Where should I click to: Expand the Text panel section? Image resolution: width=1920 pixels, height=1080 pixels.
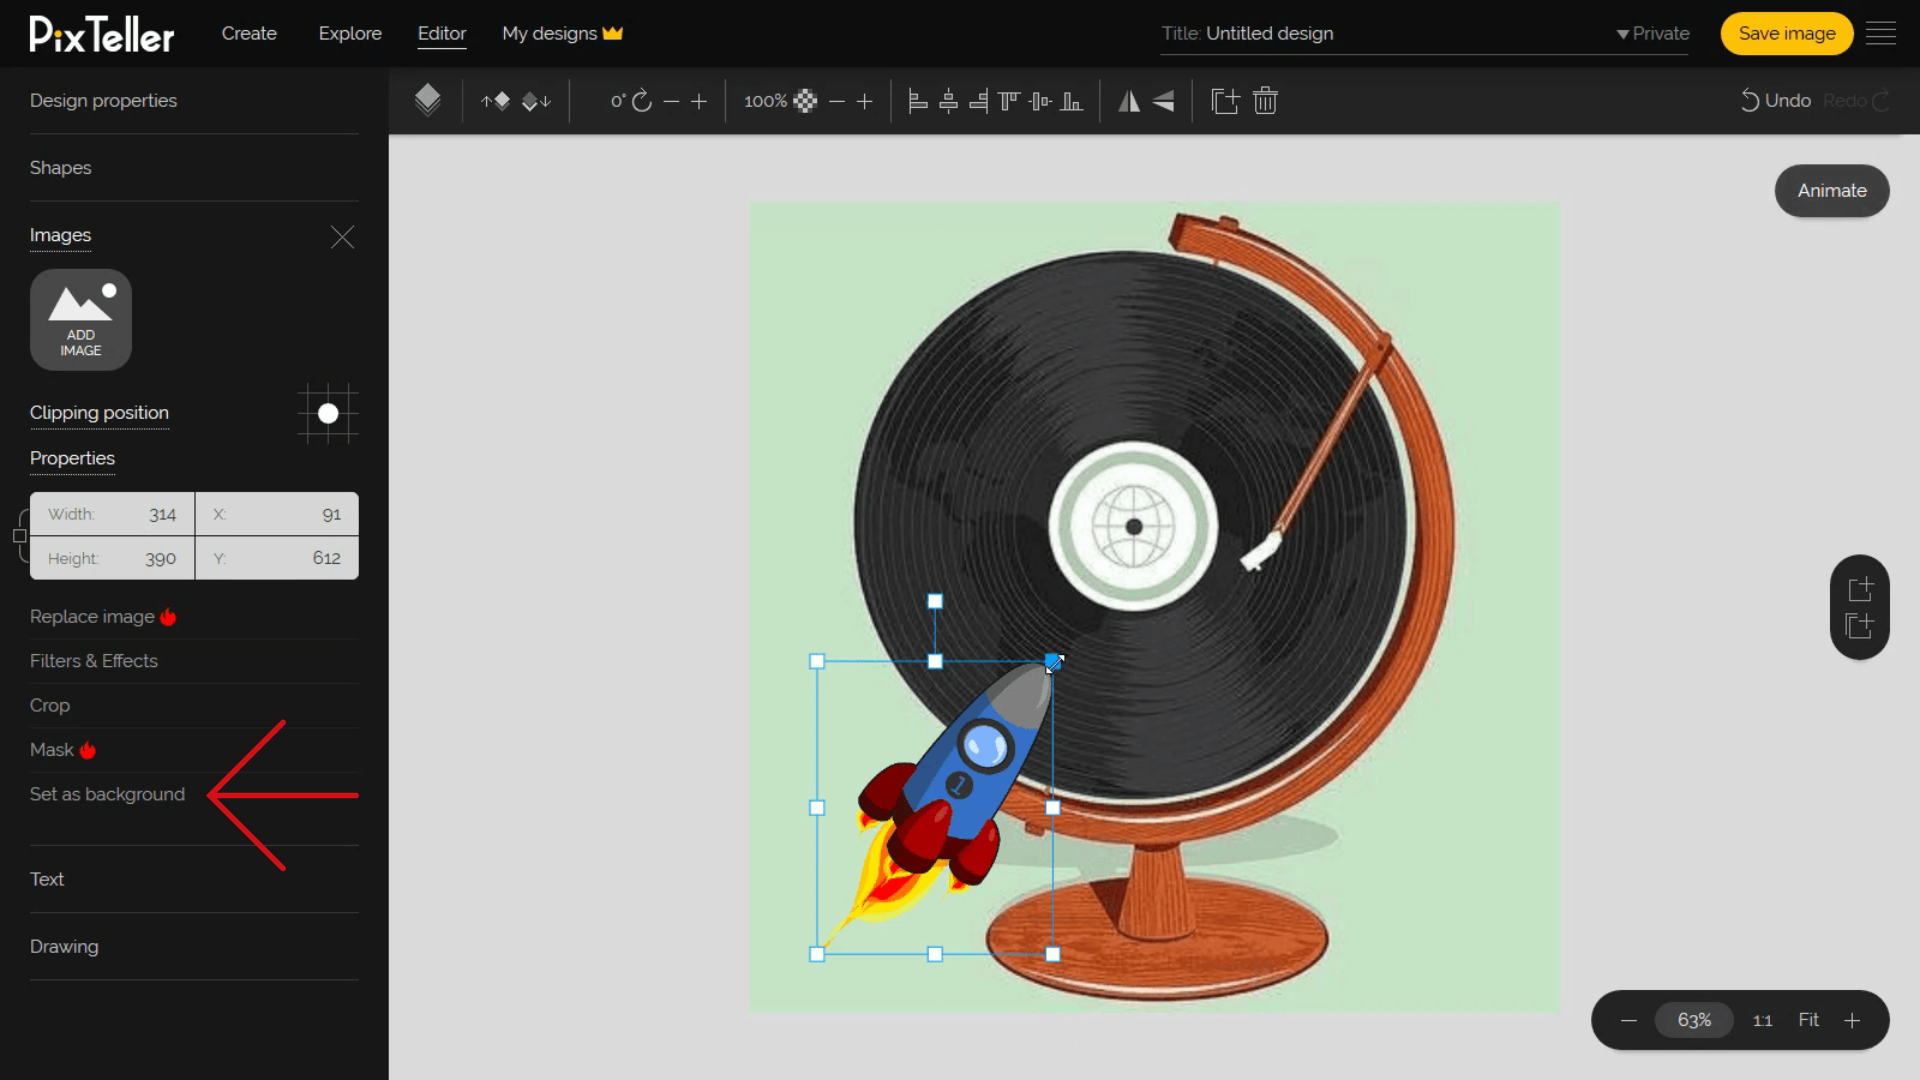coord(46,878)
